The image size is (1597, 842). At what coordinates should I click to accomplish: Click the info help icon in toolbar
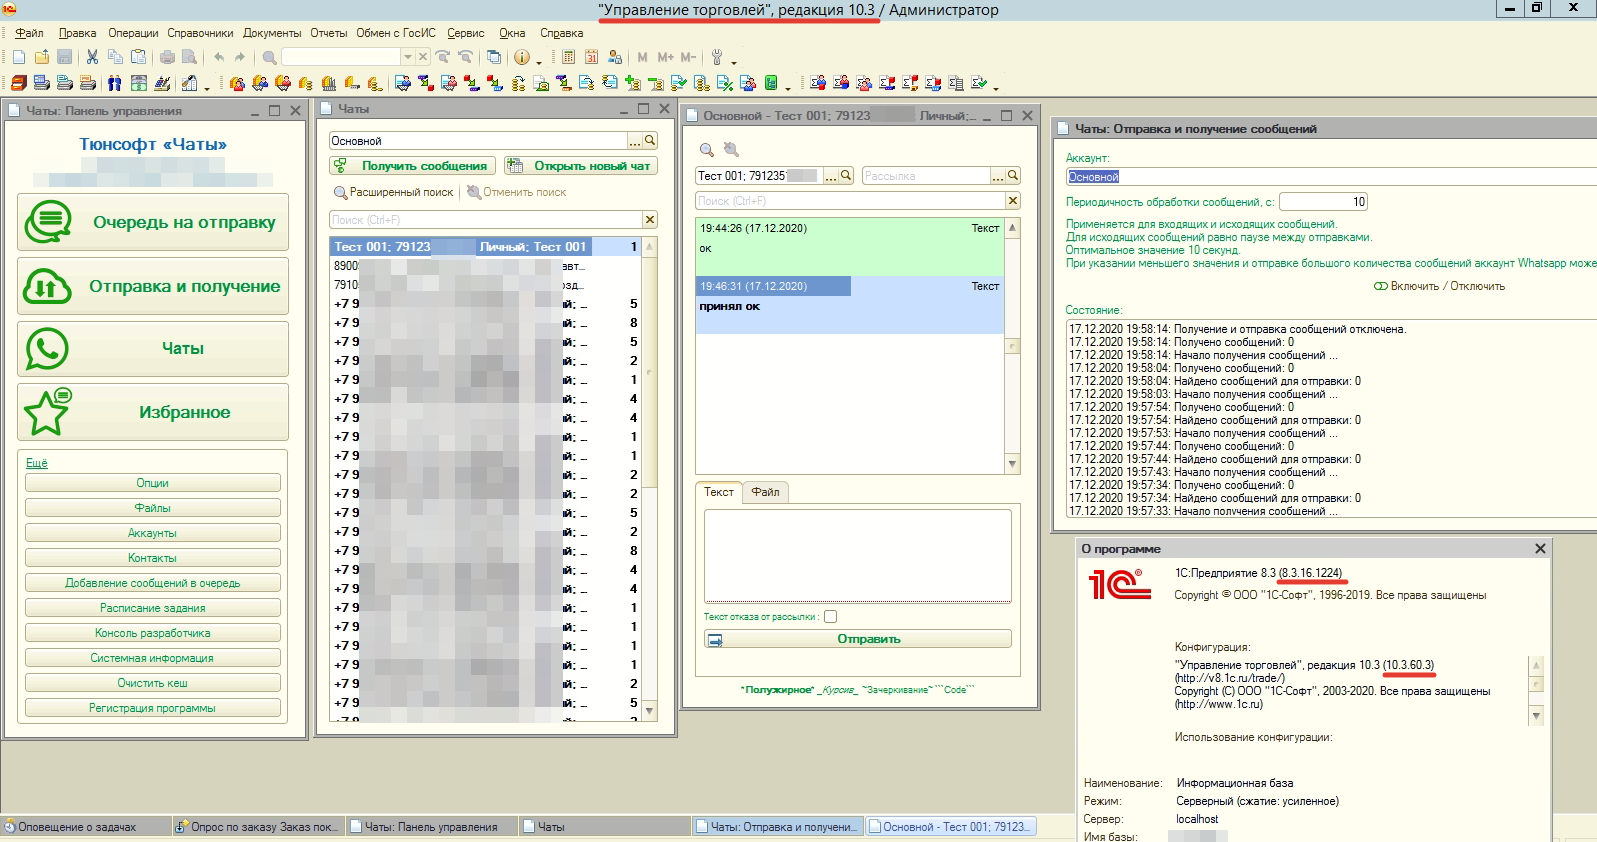pos(521,57)
